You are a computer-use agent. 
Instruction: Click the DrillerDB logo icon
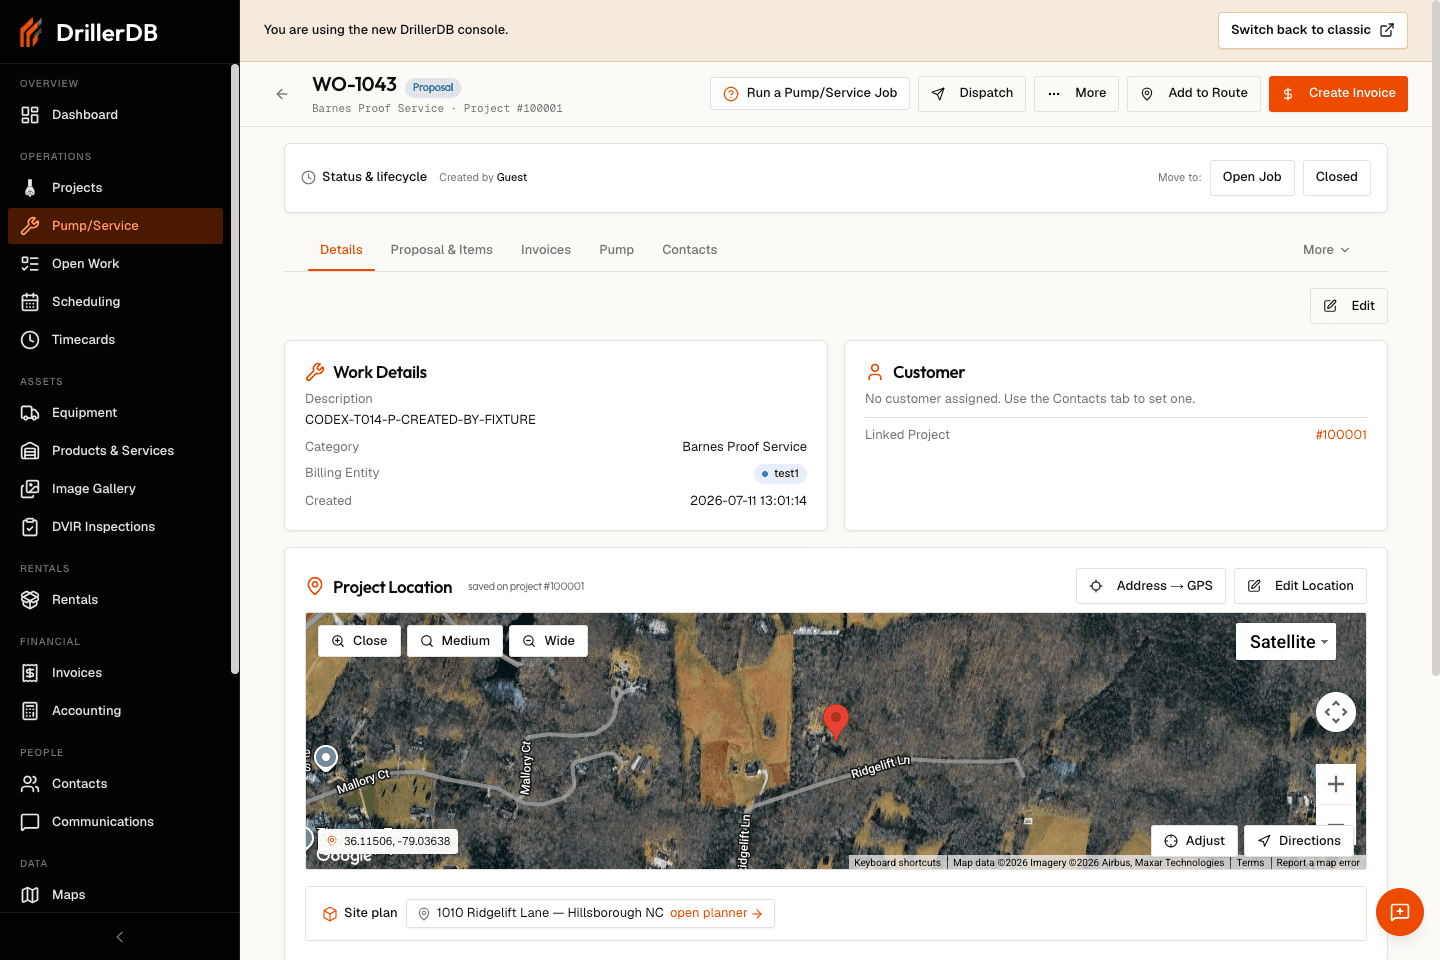point(31,32)
